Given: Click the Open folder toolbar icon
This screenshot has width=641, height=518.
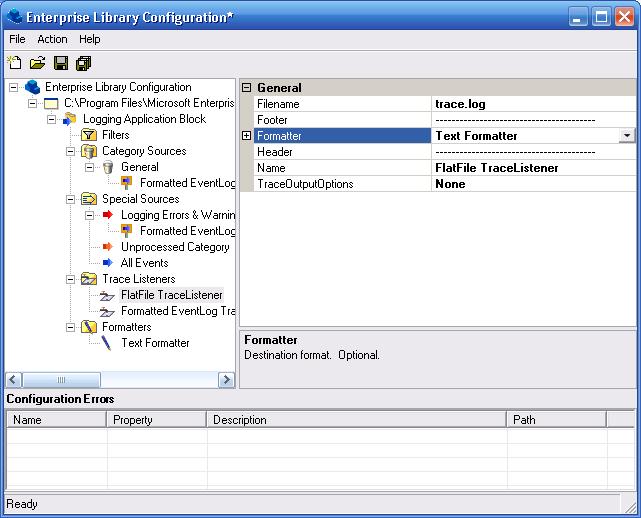Looking at the screenshot, I should tap(37, 63).
